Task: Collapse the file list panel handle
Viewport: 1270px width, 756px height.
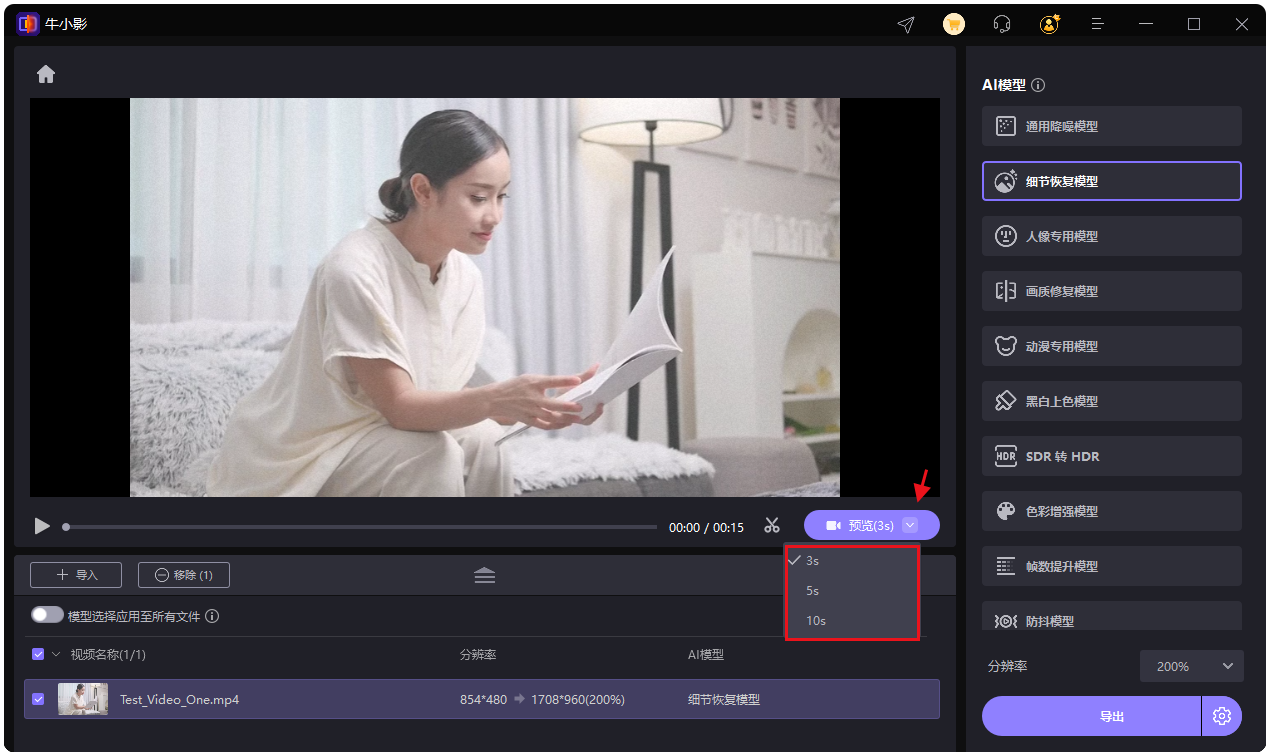Action: (x=485, y=575)
